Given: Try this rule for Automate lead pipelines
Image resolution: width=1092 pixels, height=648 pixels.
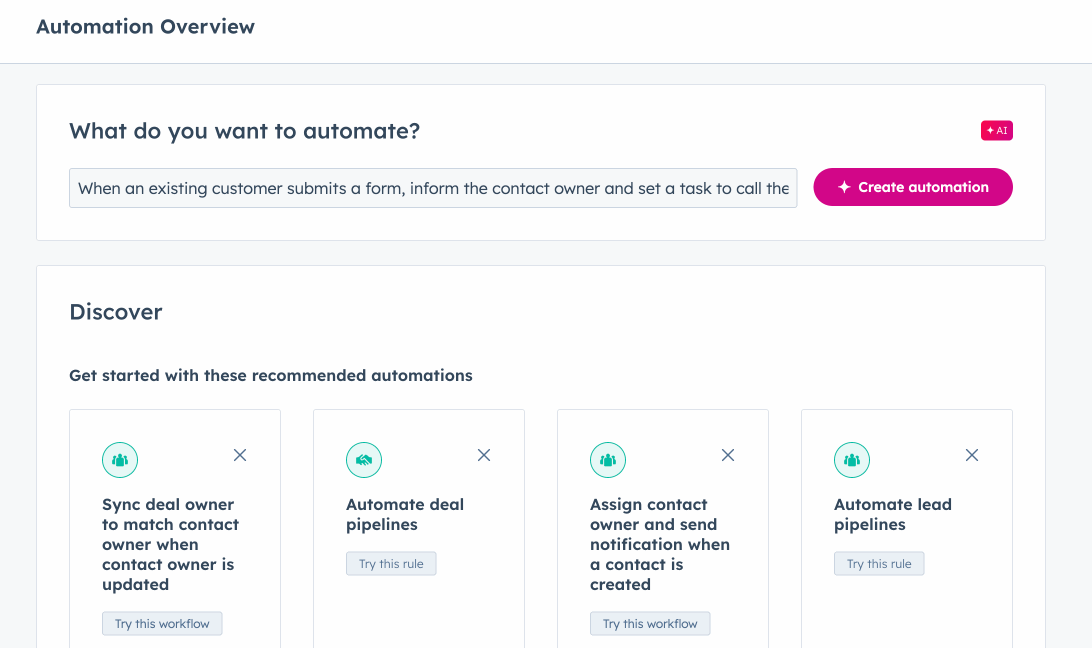Looking at the screenshot, I should click(x=879, y=564).
